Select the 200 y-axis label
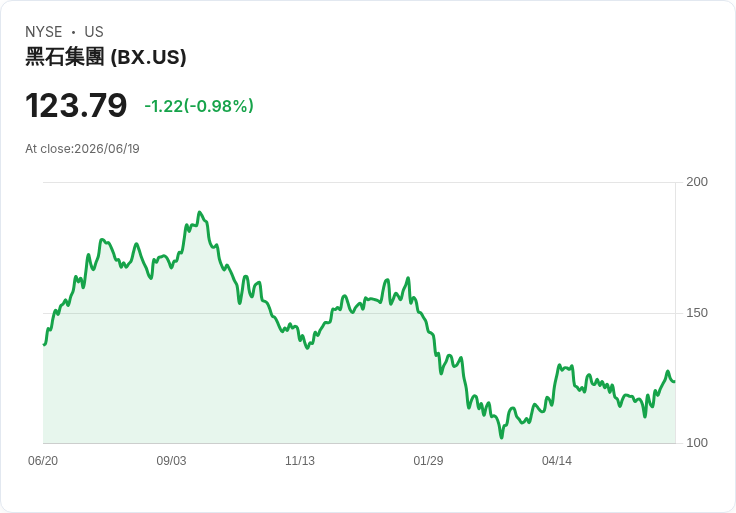 pyautogui.click(x=697, y=182)
